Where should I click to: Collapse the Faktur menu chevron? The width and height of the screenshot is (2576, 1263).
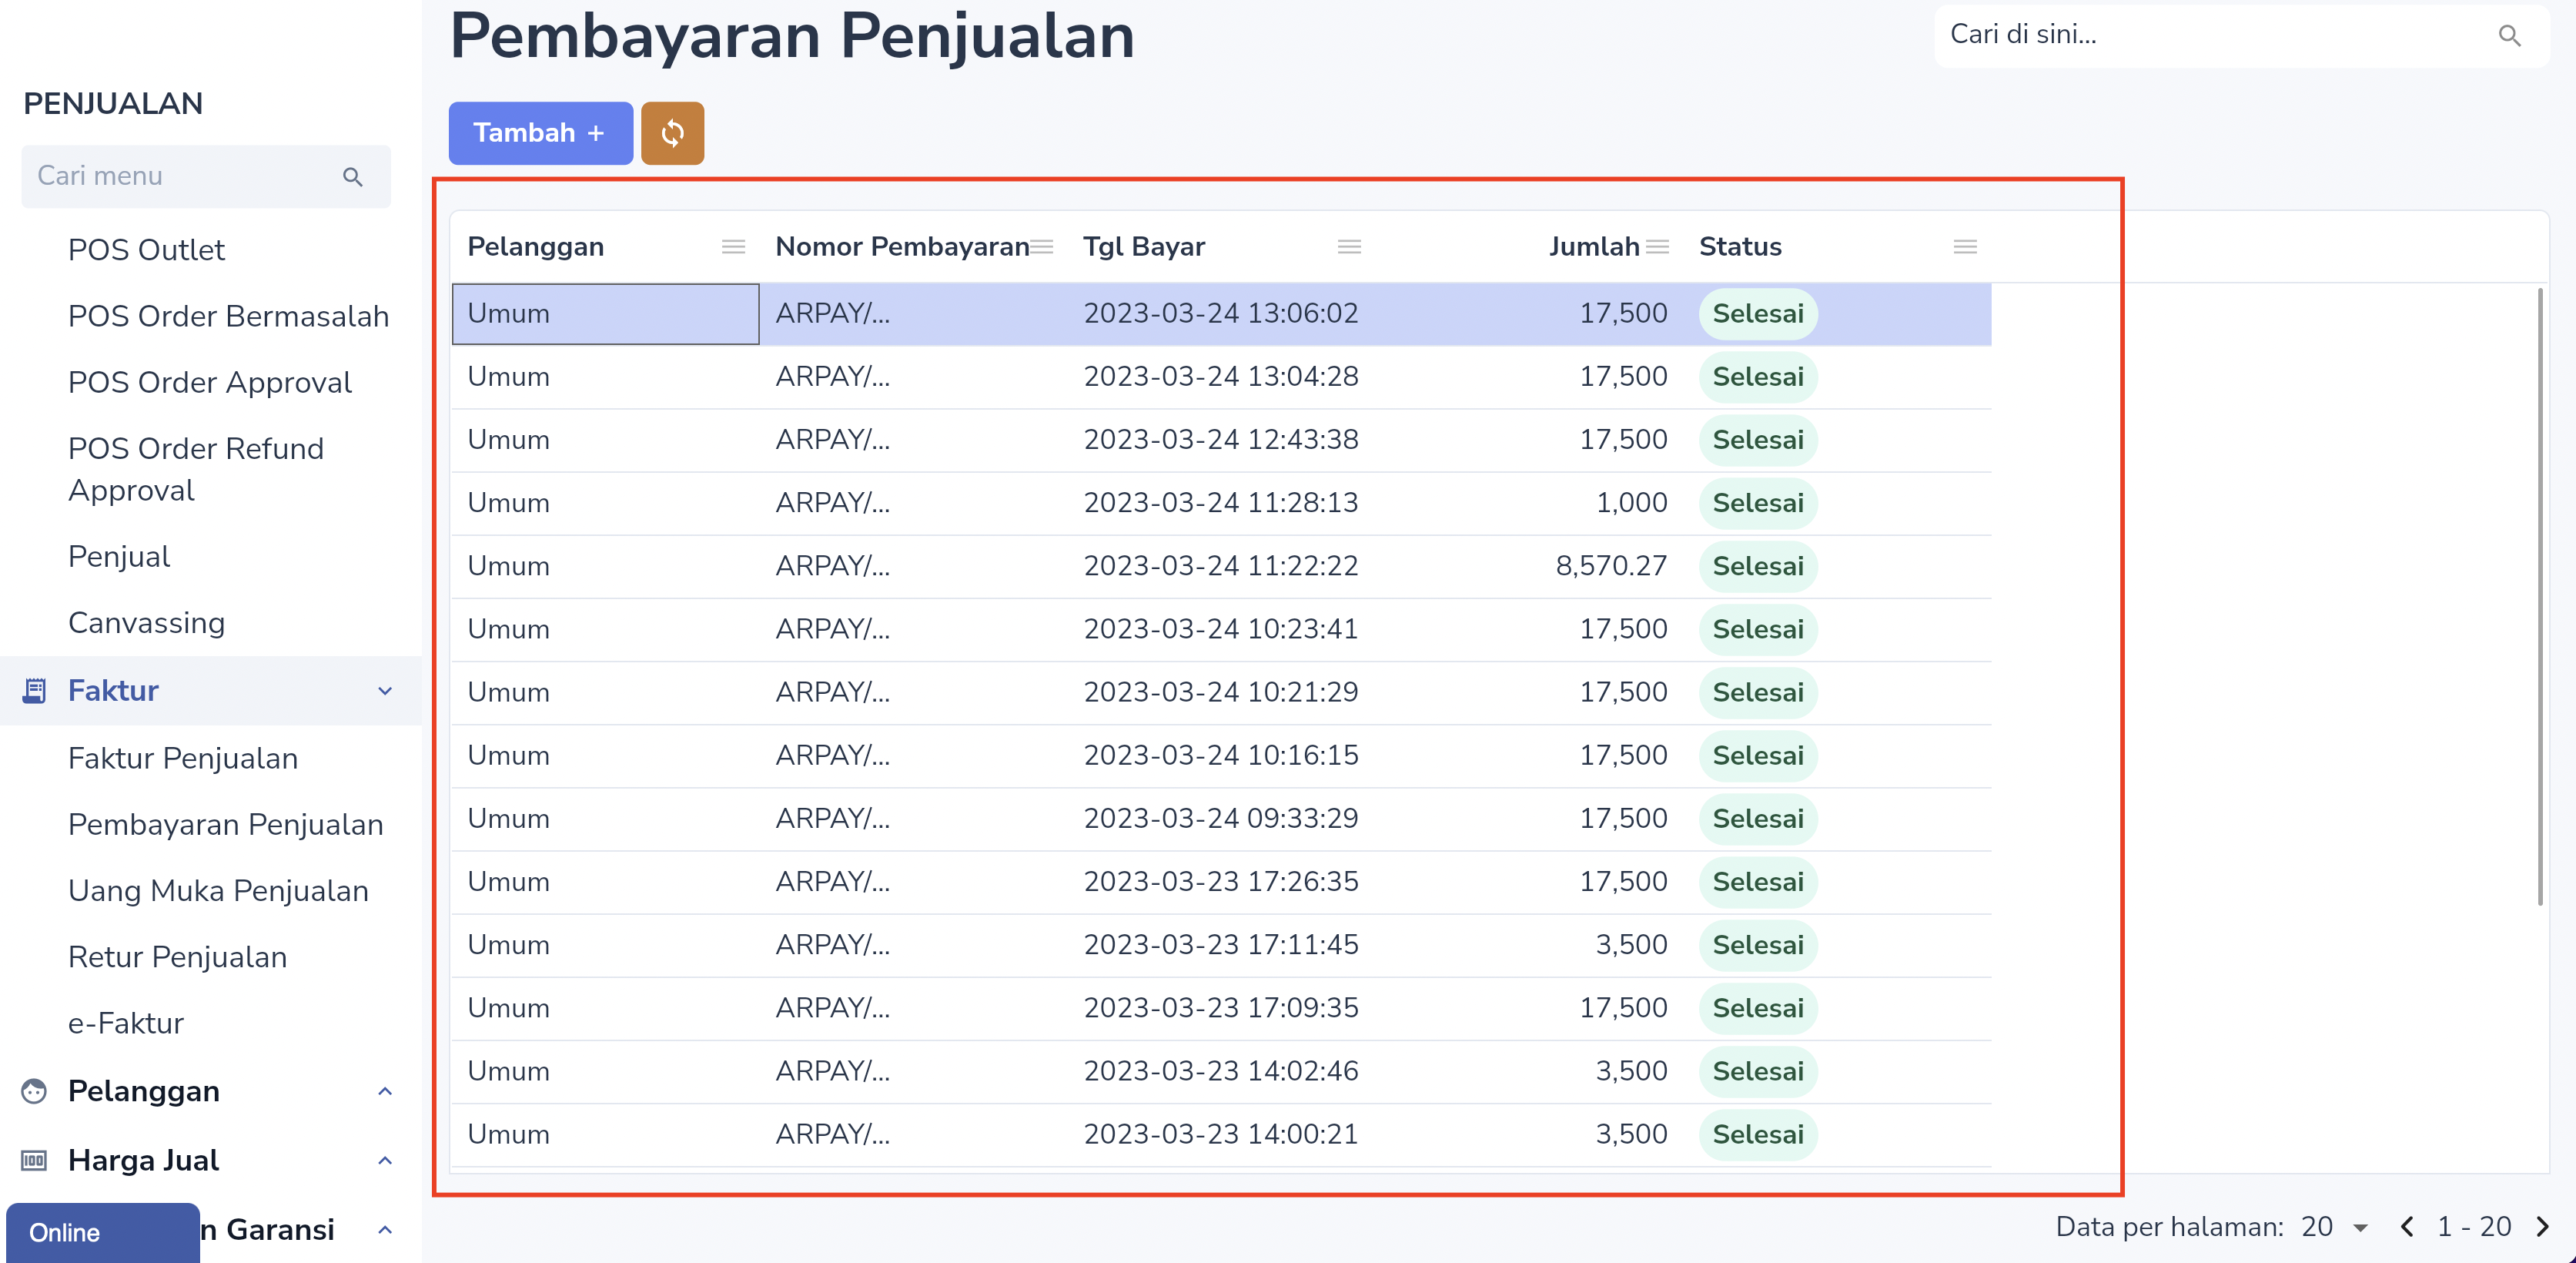point(385,691)
